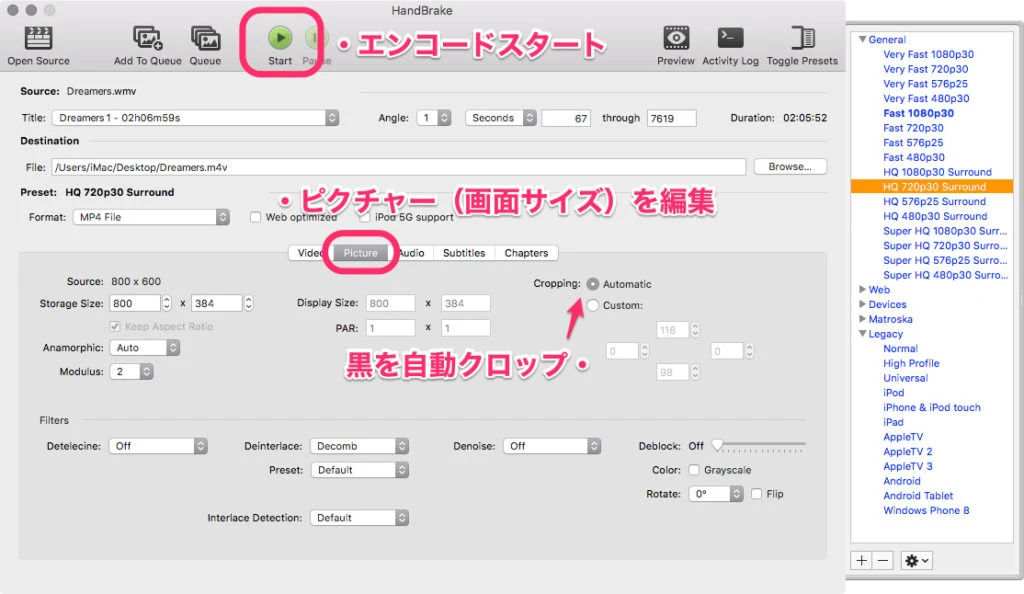Viewport: 1024px width, 594px height.
Task: Select the AppleTV 3 preset
Action: click(x=908, y=466)
